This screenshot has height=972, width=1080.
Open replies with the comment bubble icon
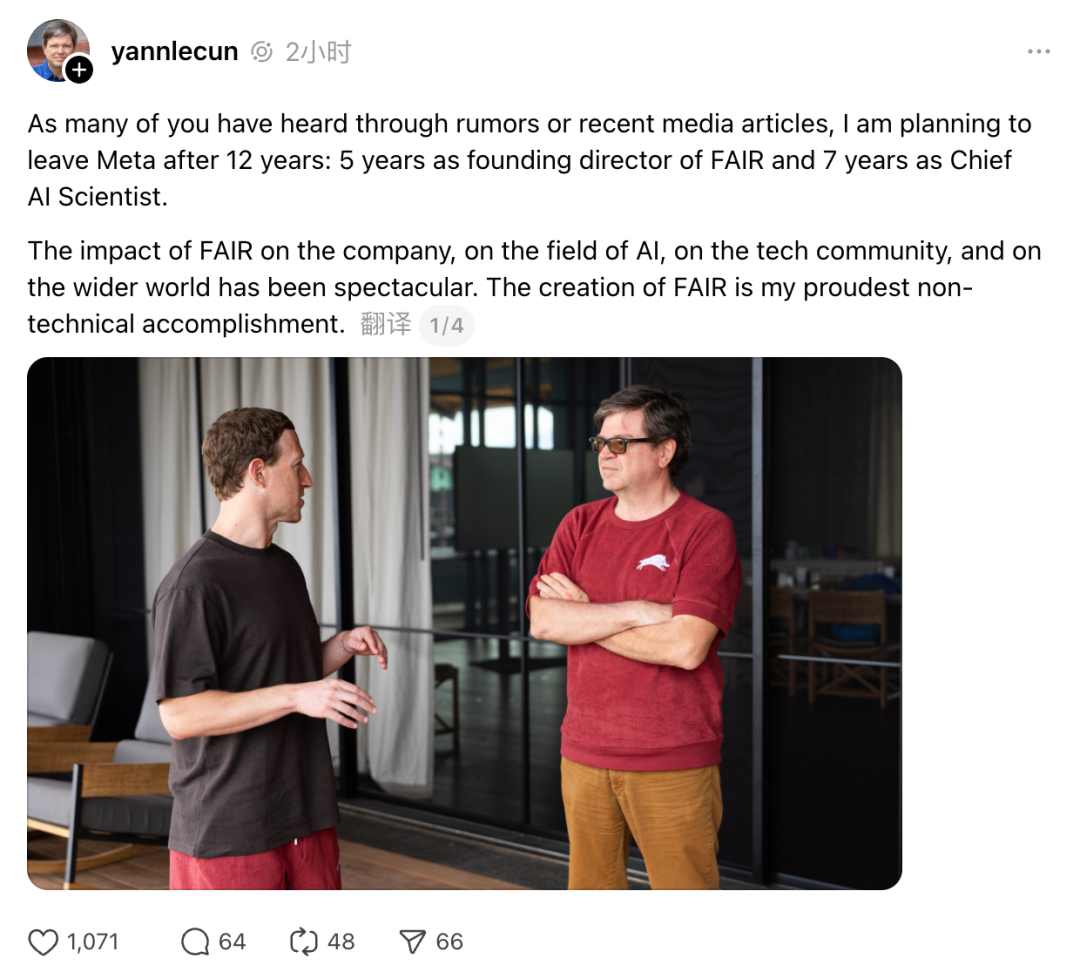(193, 941)
